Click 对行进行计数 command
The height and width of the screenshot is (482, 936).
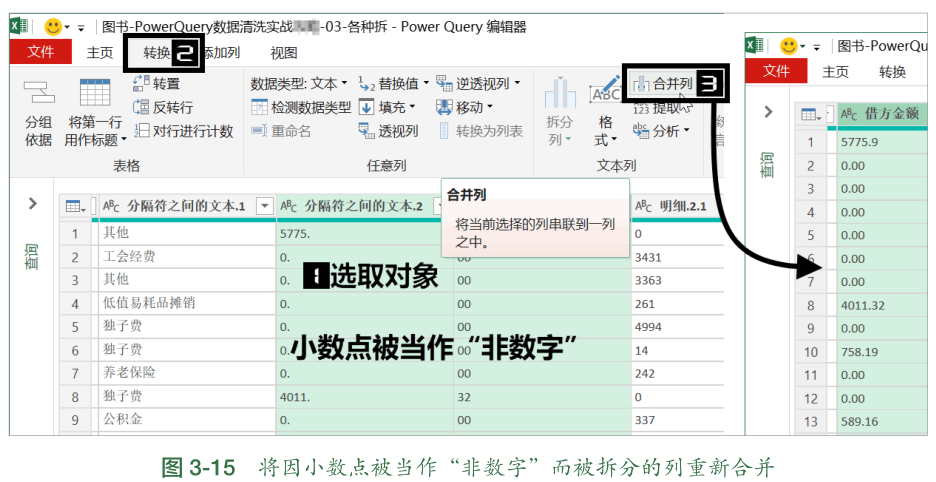coord(183,131)
